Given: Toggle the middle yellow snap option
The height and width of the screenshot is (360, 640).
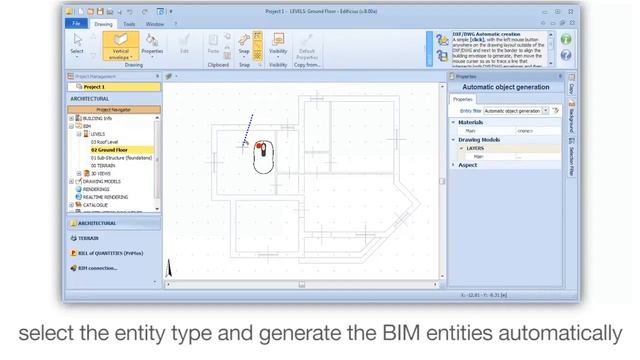Looking at the screenshot, I should coord(258,45).
